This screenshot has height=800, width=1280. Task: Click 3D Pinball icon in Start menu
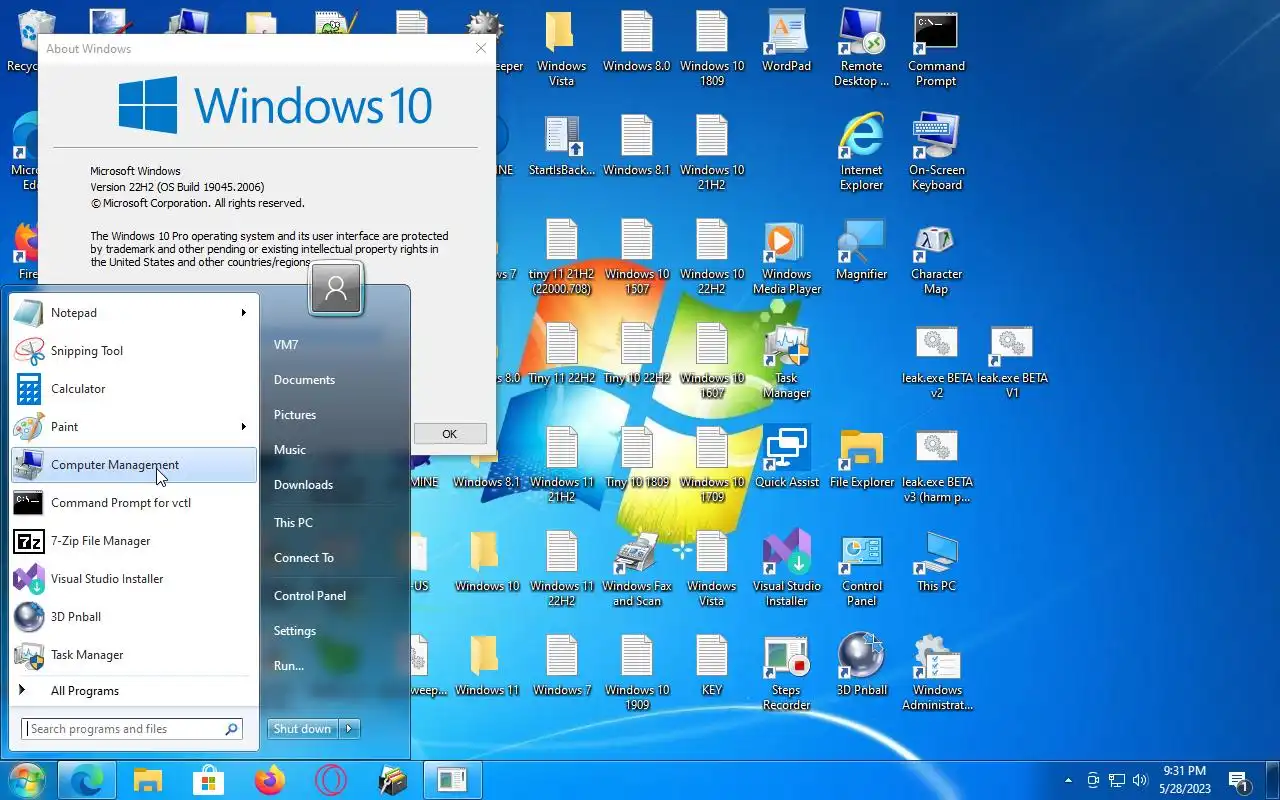(x=28, y=617)
